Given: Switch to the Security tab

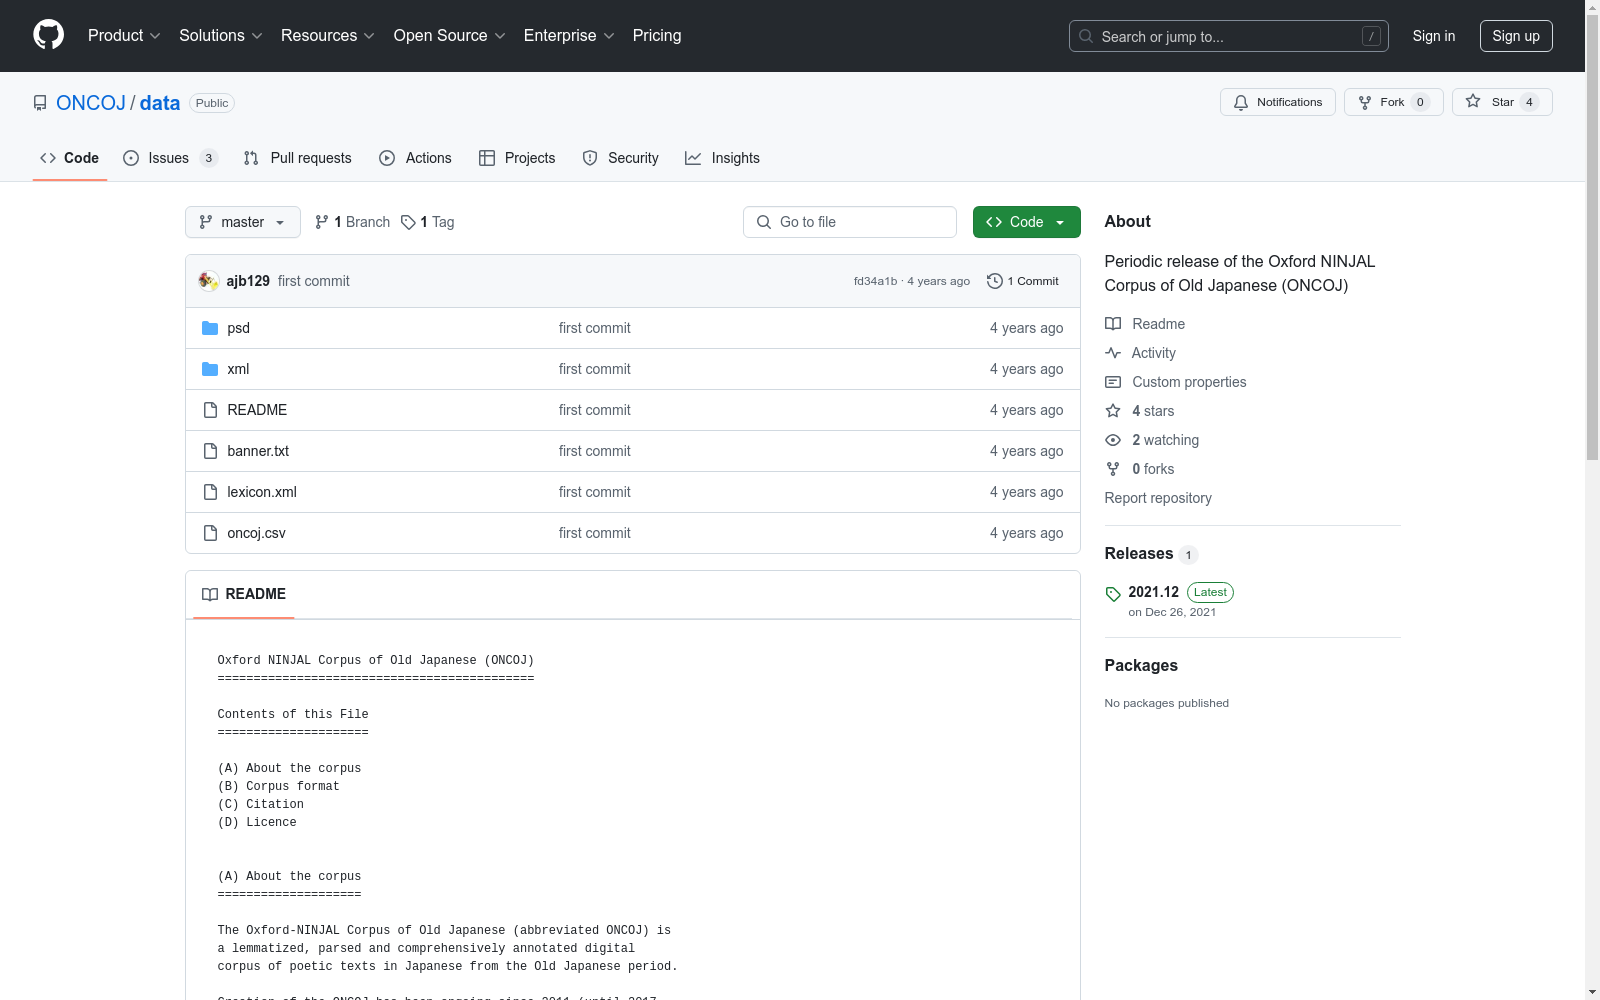Looking at the screenshot, I should (621, 158).
